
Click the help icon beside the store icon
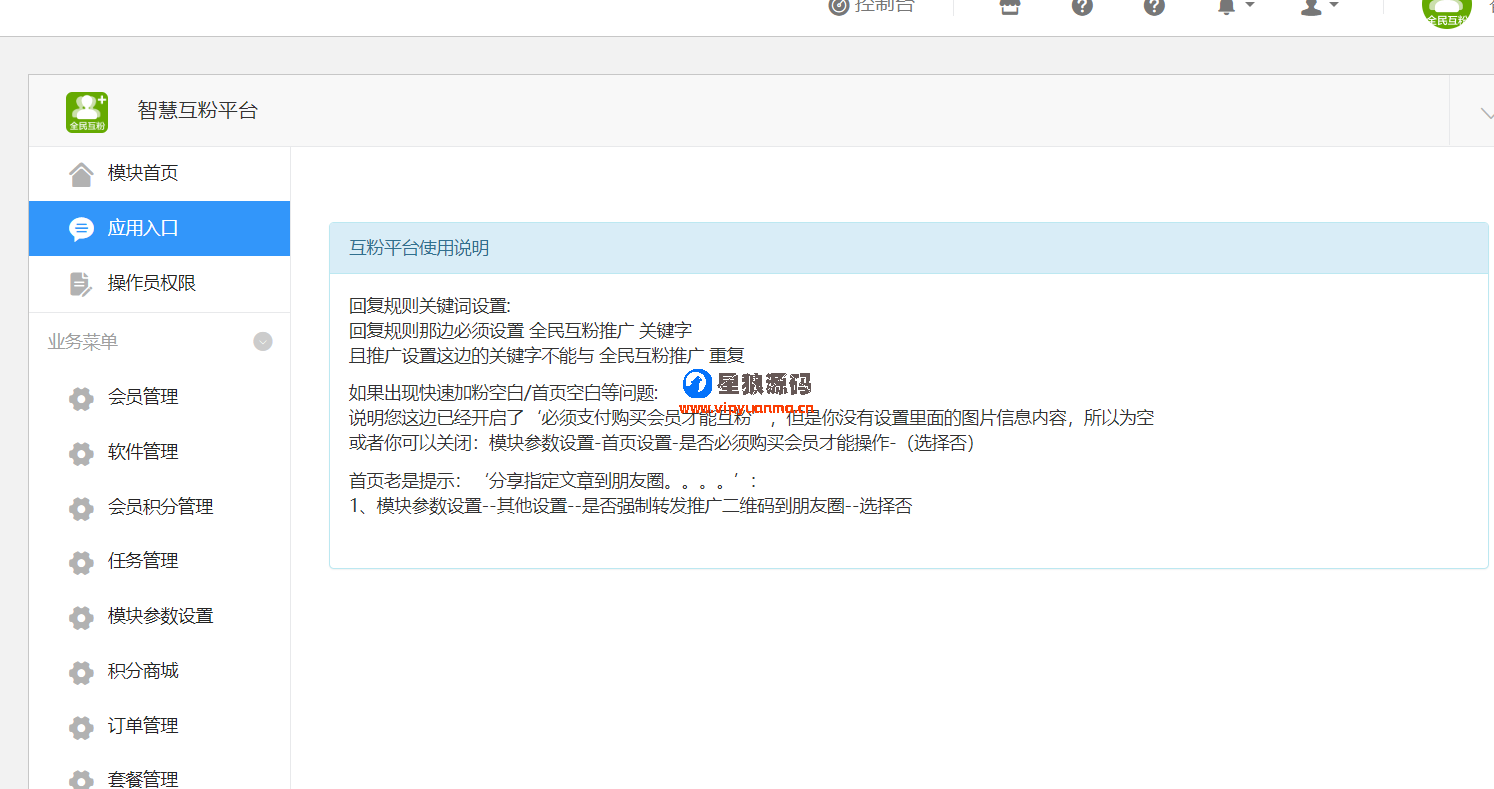point(1082,6)
